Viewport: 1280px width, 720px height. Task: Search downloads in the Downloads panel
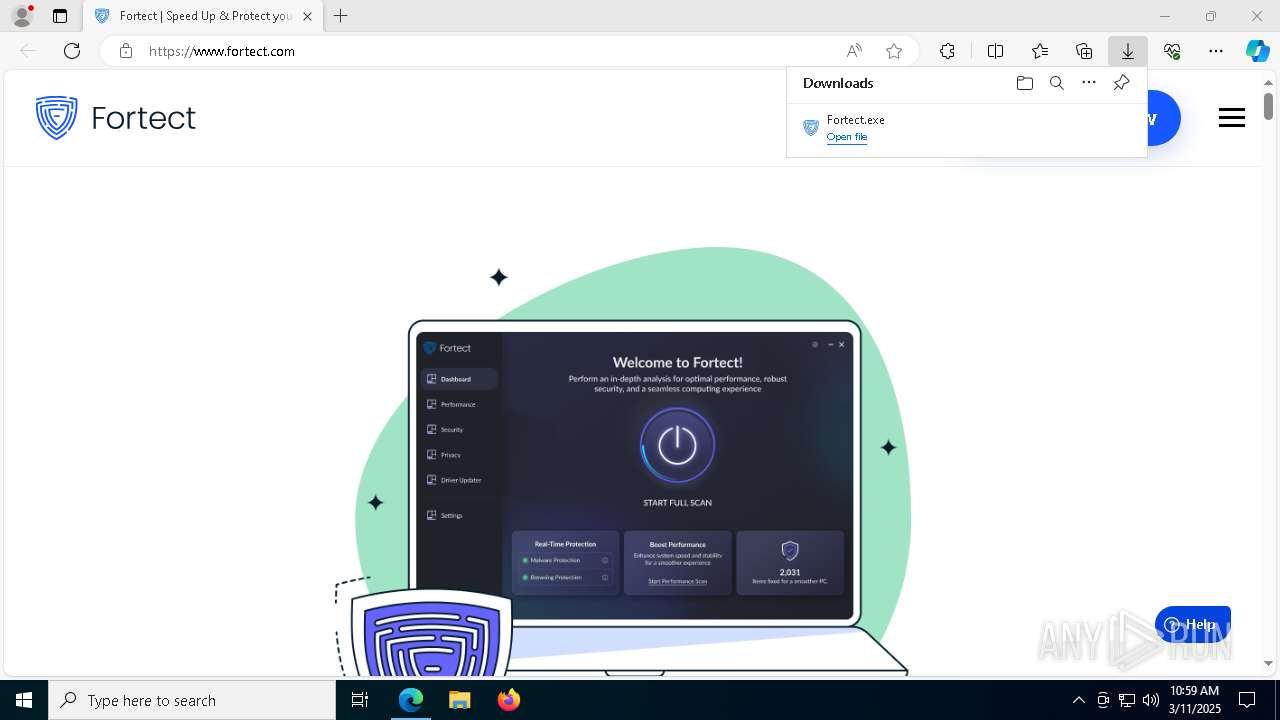pos(1056,83)
